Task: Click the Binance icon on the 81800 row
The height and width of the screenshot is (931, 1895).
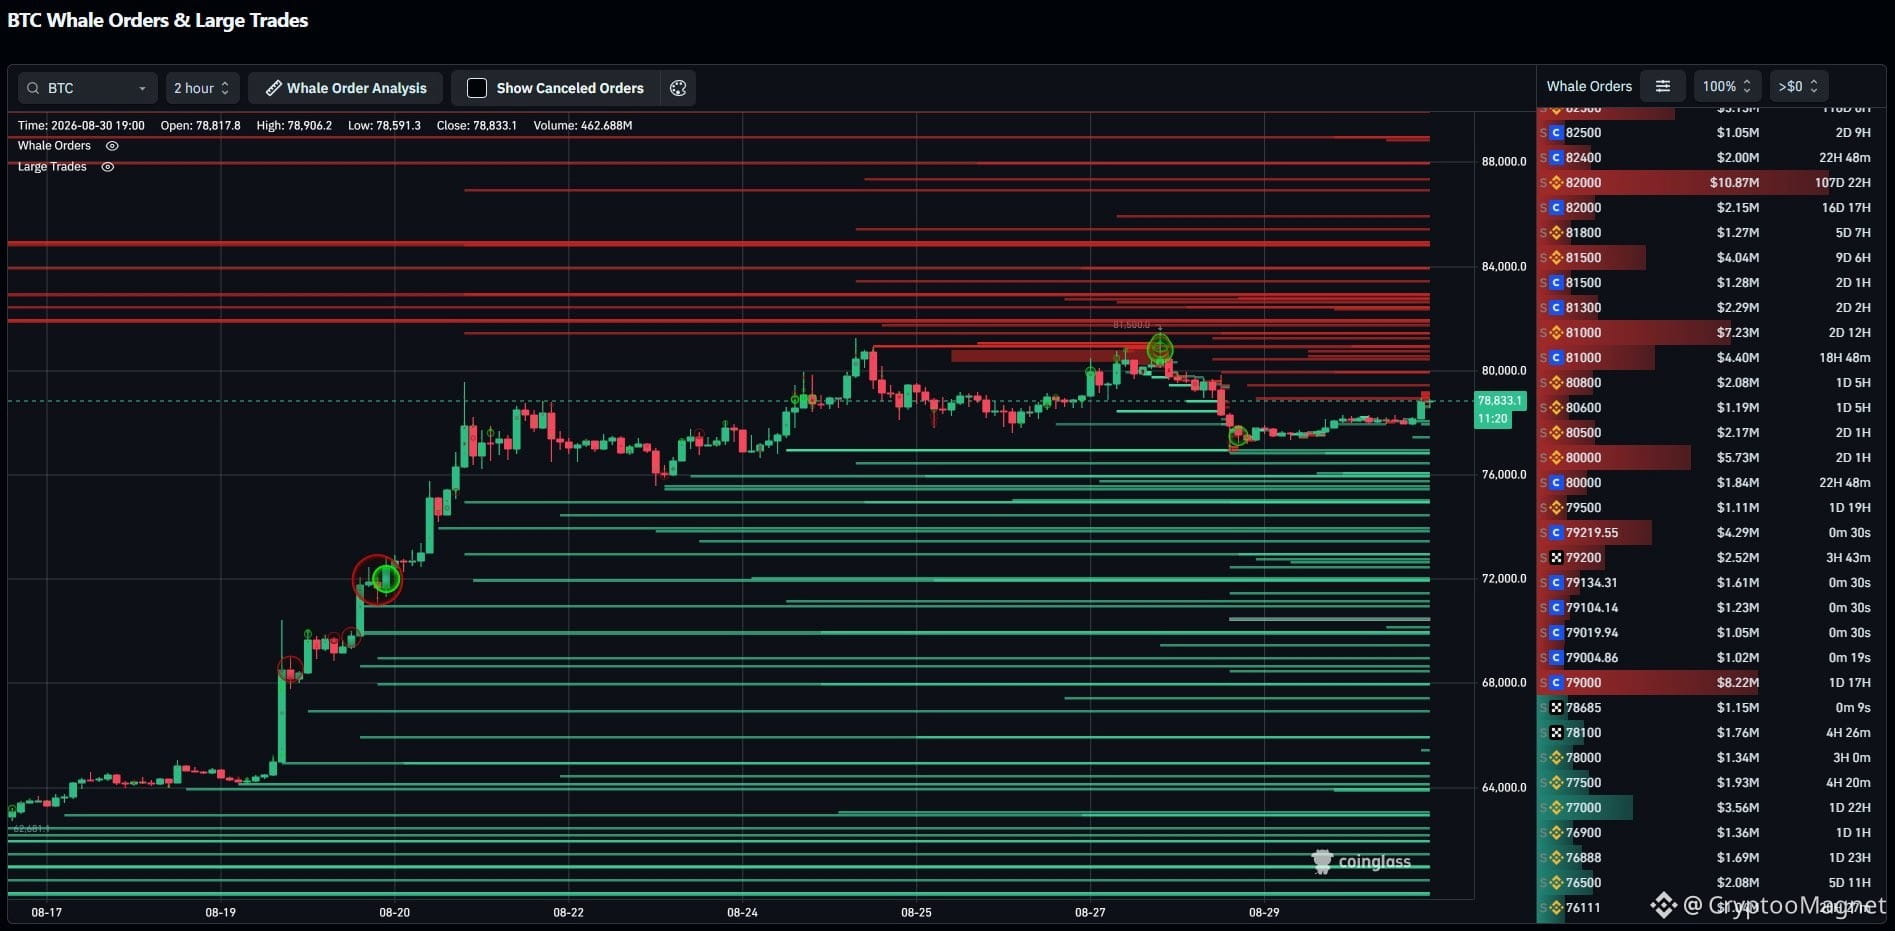Action: tap(1556, 233)
